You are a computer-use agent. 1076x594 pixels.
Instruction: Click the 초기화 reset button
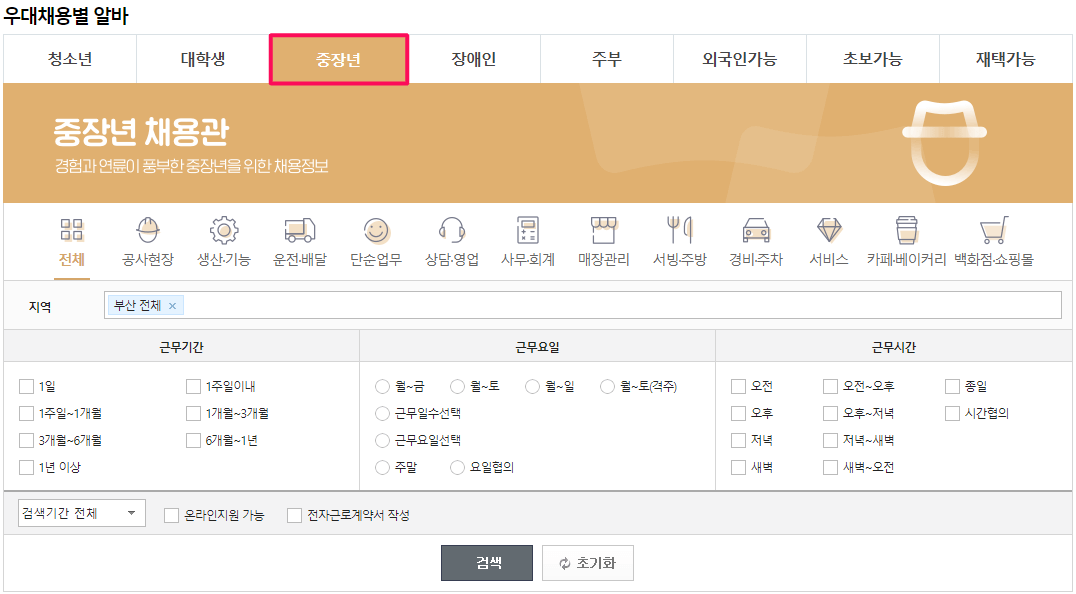click(587, 562)
